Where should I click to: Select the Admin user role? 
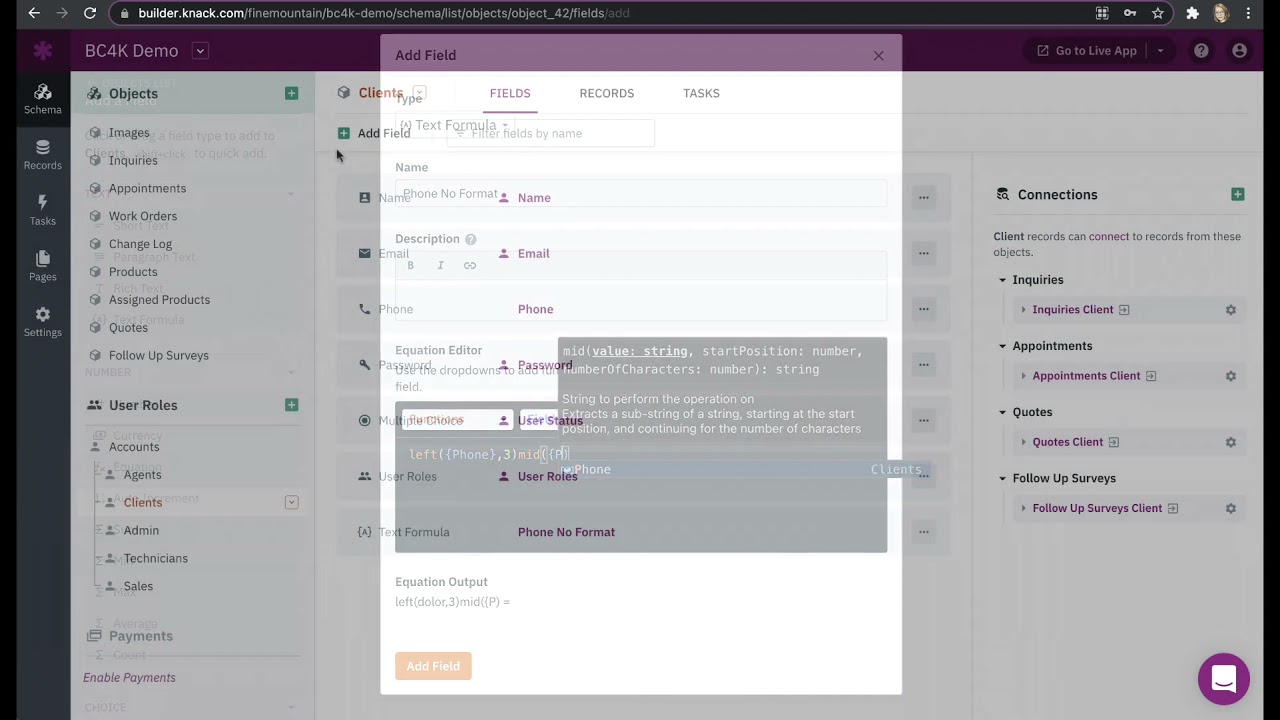click(x=141, y=530)
